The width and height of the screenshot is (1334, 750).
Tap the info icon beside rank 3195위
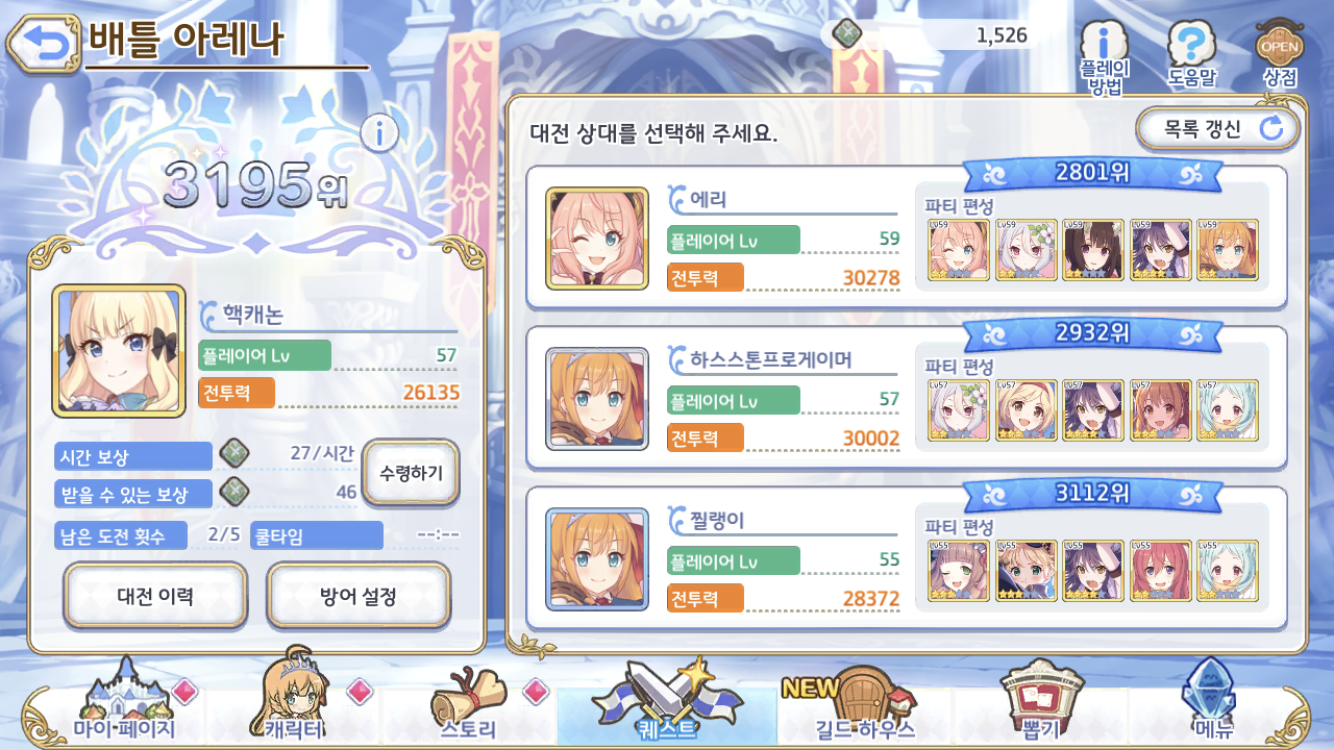[379, 132]
